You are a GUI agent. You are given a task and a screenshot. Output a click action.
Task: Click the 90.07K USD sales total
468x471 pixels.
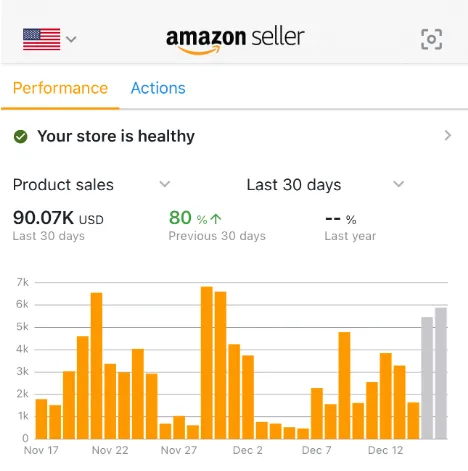pyautogui.click(x=58, y=218)
